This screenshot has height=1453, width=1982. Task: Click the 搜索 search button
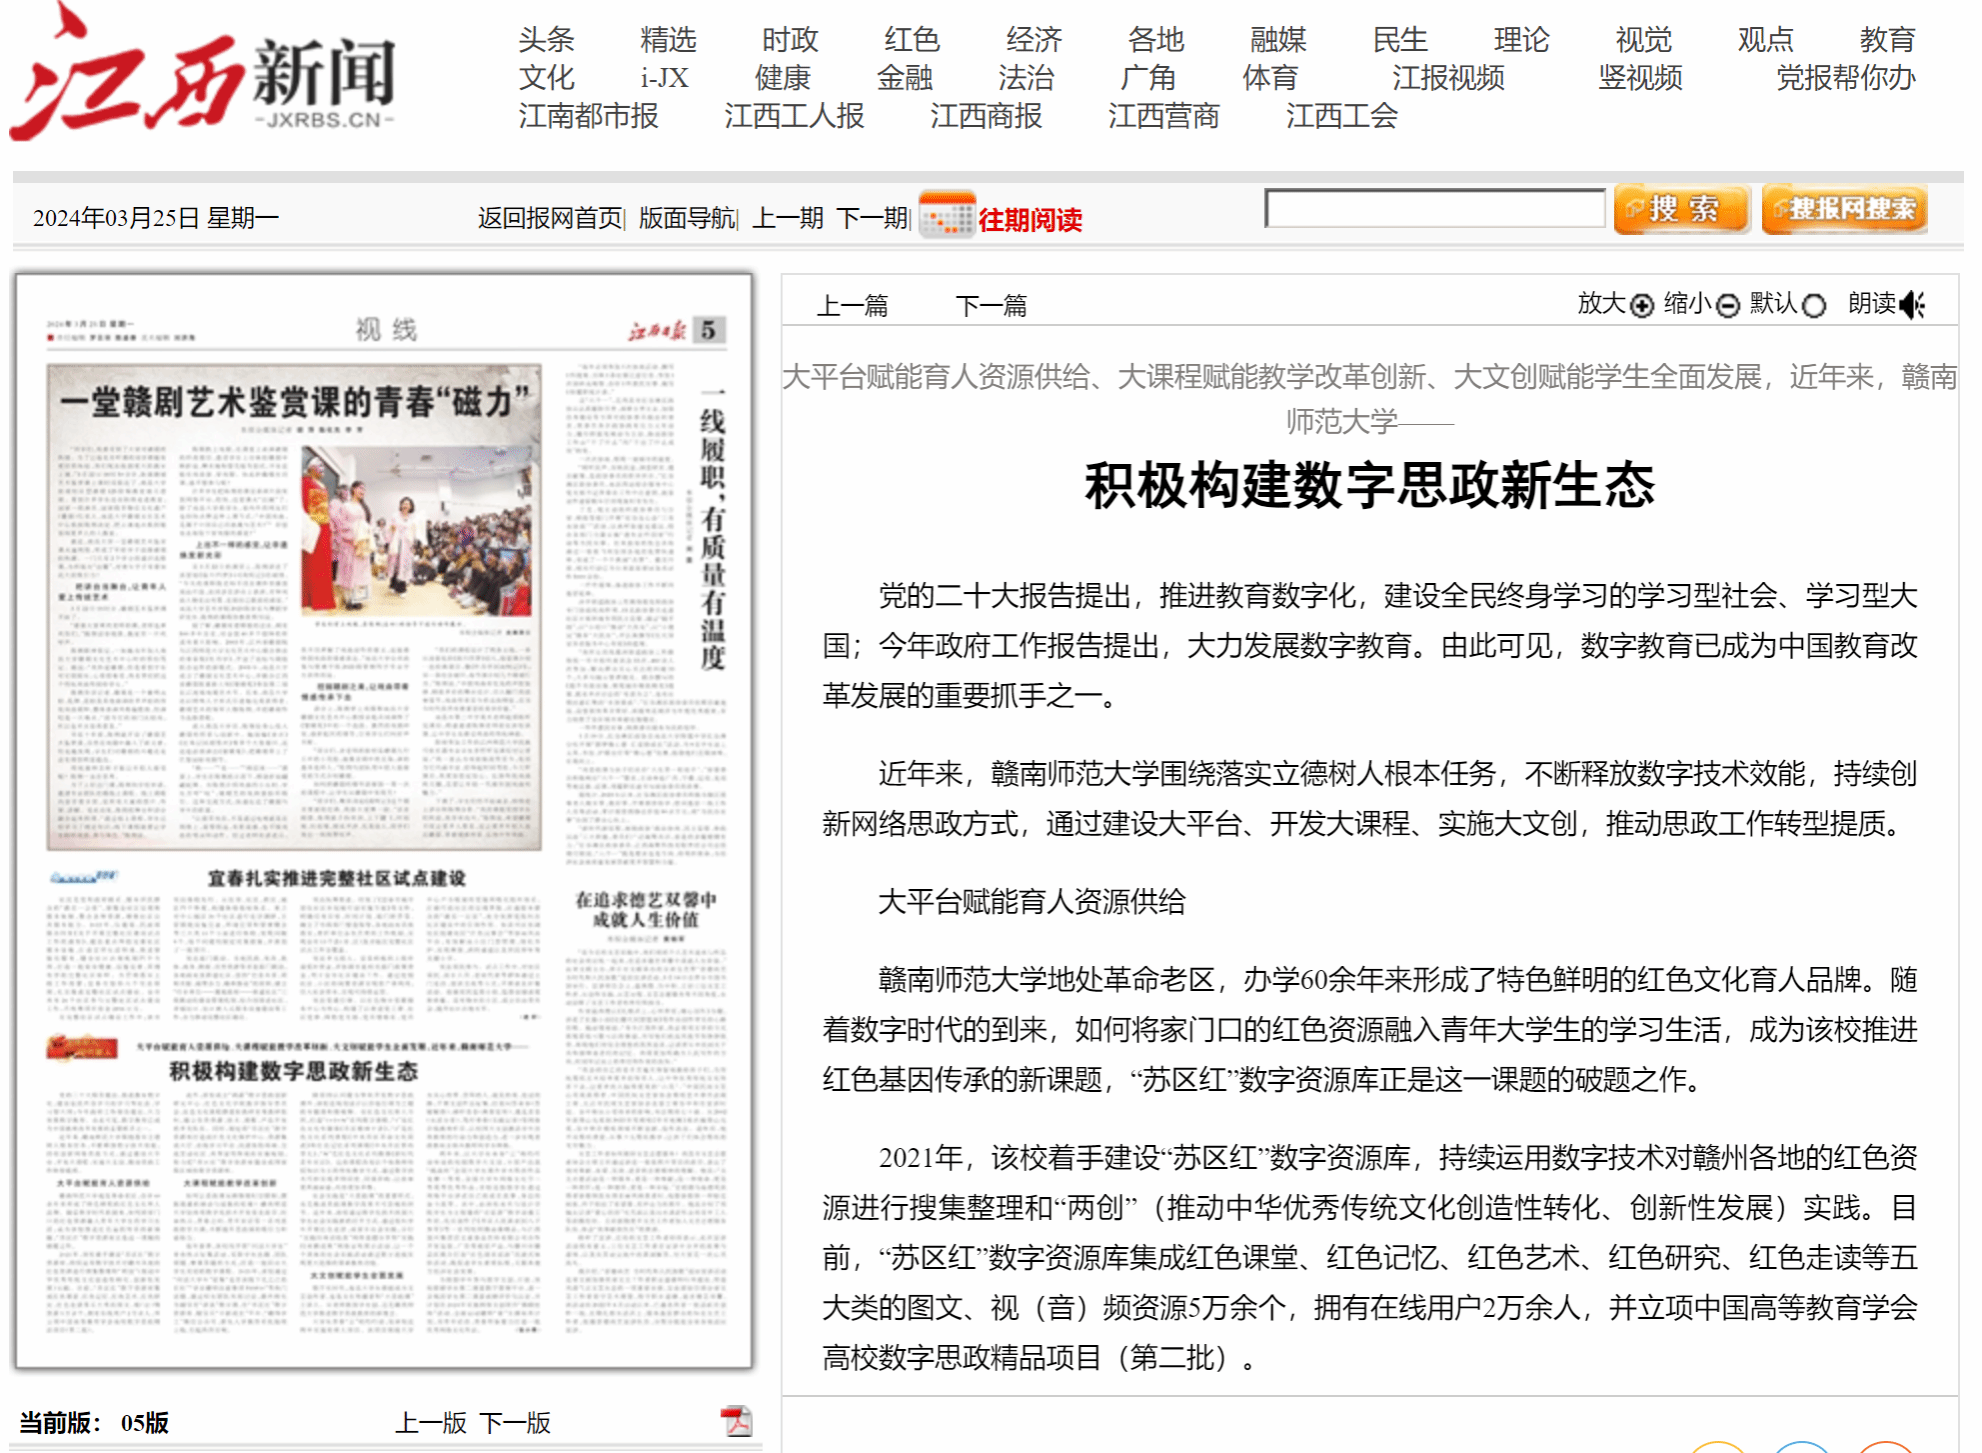[x=1682, y=209]
